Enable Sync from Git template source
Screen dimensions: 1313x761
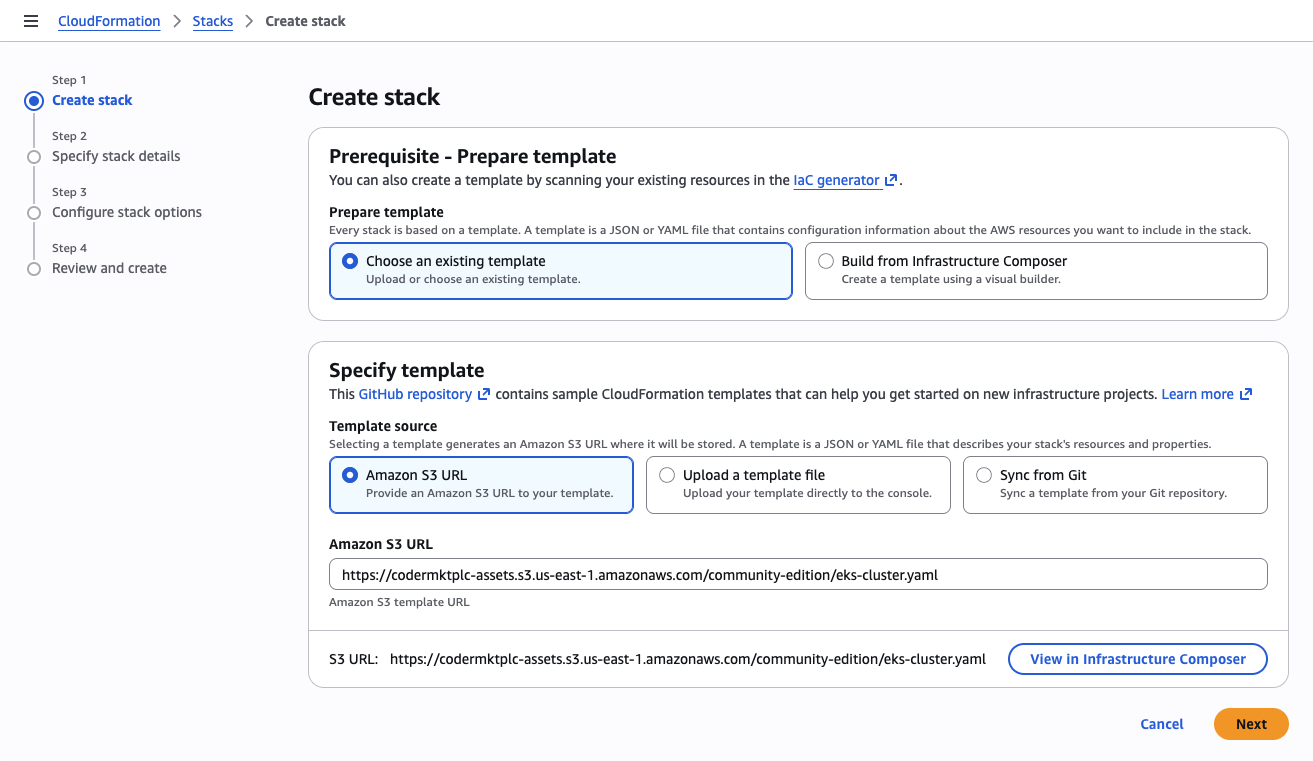[x=984, y=475]
